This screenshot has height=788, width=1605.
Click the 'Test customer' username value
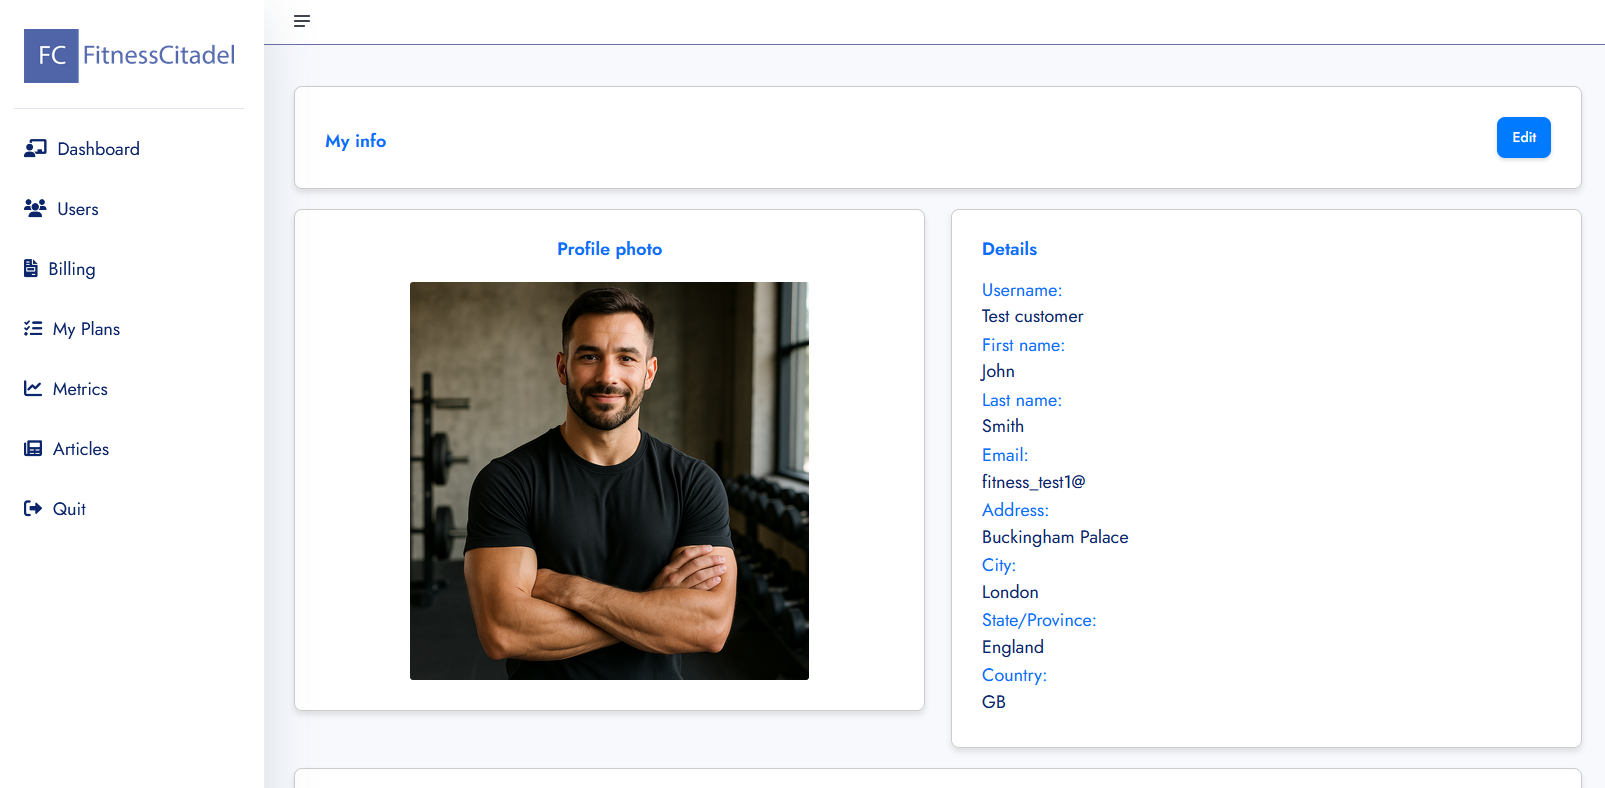[1032, 316]
